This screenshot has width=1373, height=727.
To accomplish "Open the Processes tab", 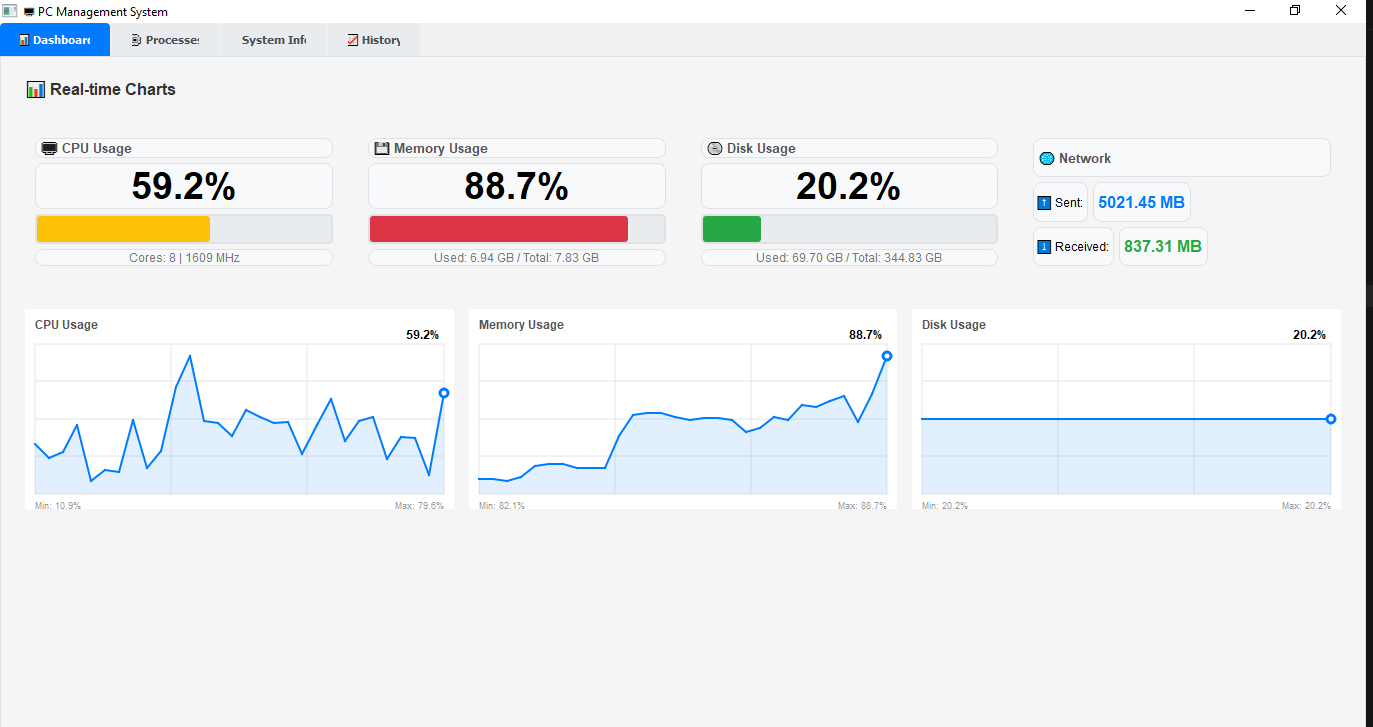I will coord(165,40).
